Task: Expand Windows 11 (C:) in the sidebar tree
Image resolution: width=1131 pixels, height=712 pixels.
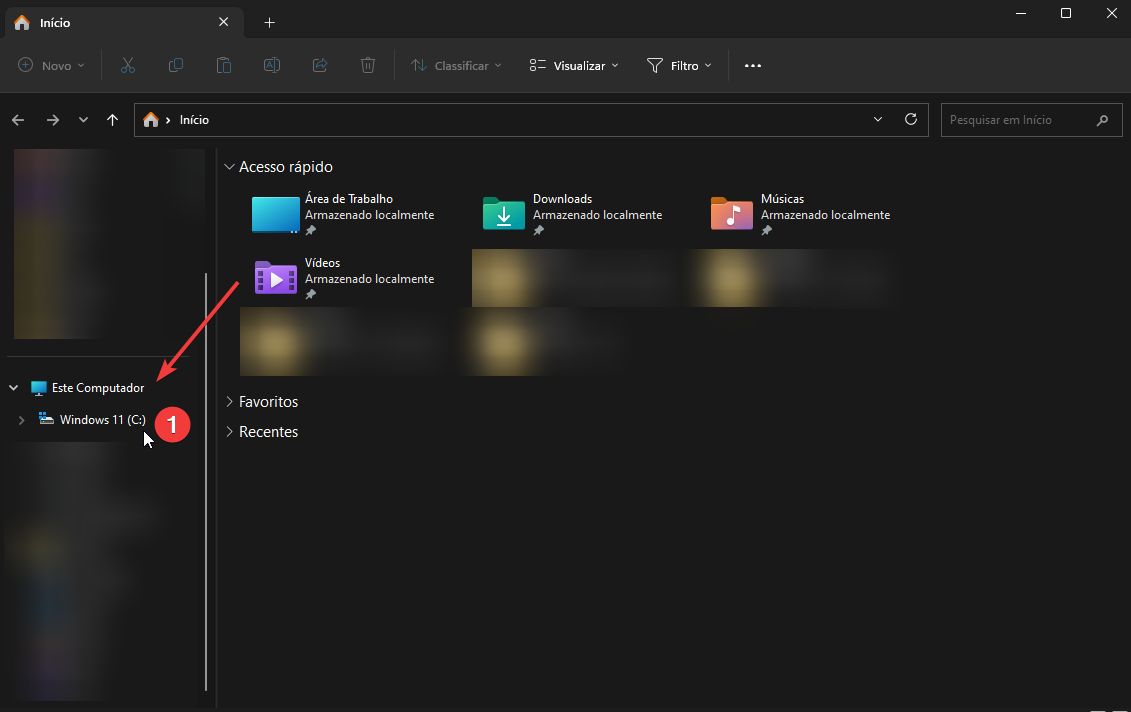Action: point(21,419)
